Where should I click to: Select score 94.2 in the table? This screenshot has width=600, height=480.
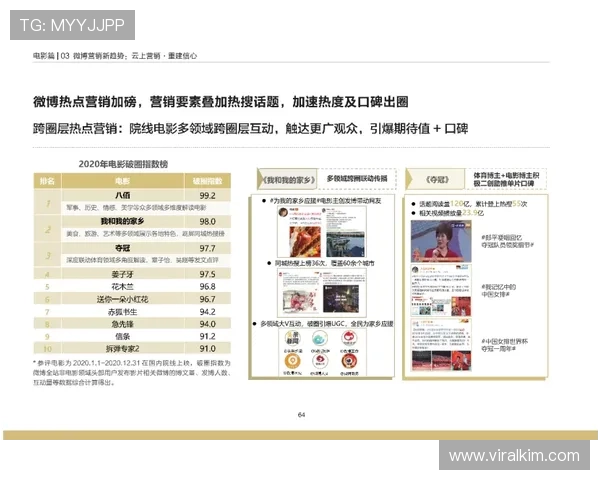click(x=207, y=312)
